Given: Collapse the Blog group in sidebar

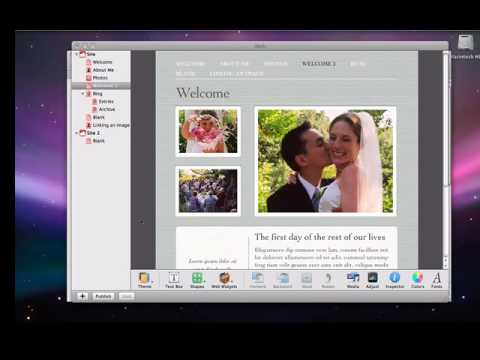Looking at the screenshot, I should [83, 94].
